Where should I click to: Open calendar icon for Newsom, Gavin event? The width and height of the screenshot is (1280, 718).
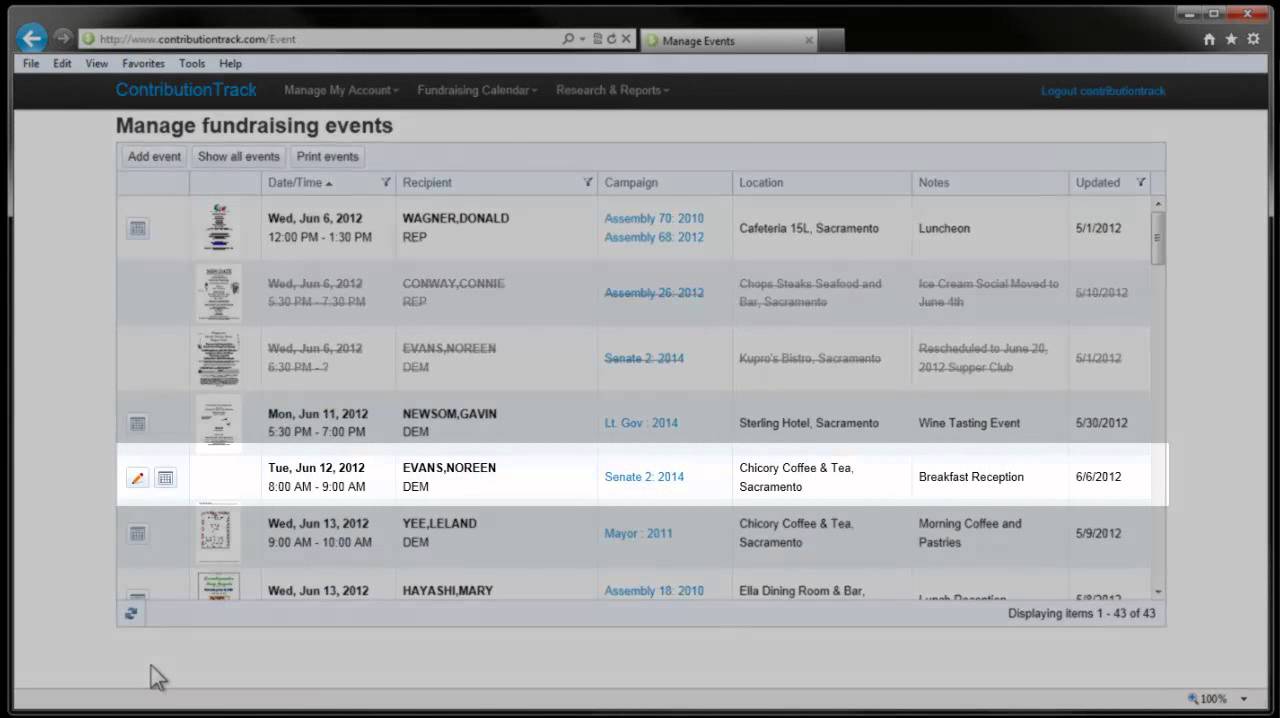click(x=138, y=423)
